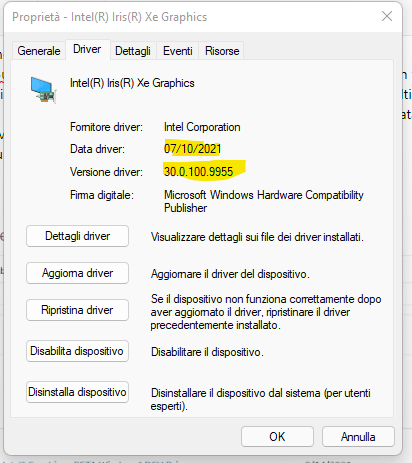The width and height of the screenshot is (412, 463).
Task: Click the Intel Iris Xe display adapter icon
Action: [43, 90]
